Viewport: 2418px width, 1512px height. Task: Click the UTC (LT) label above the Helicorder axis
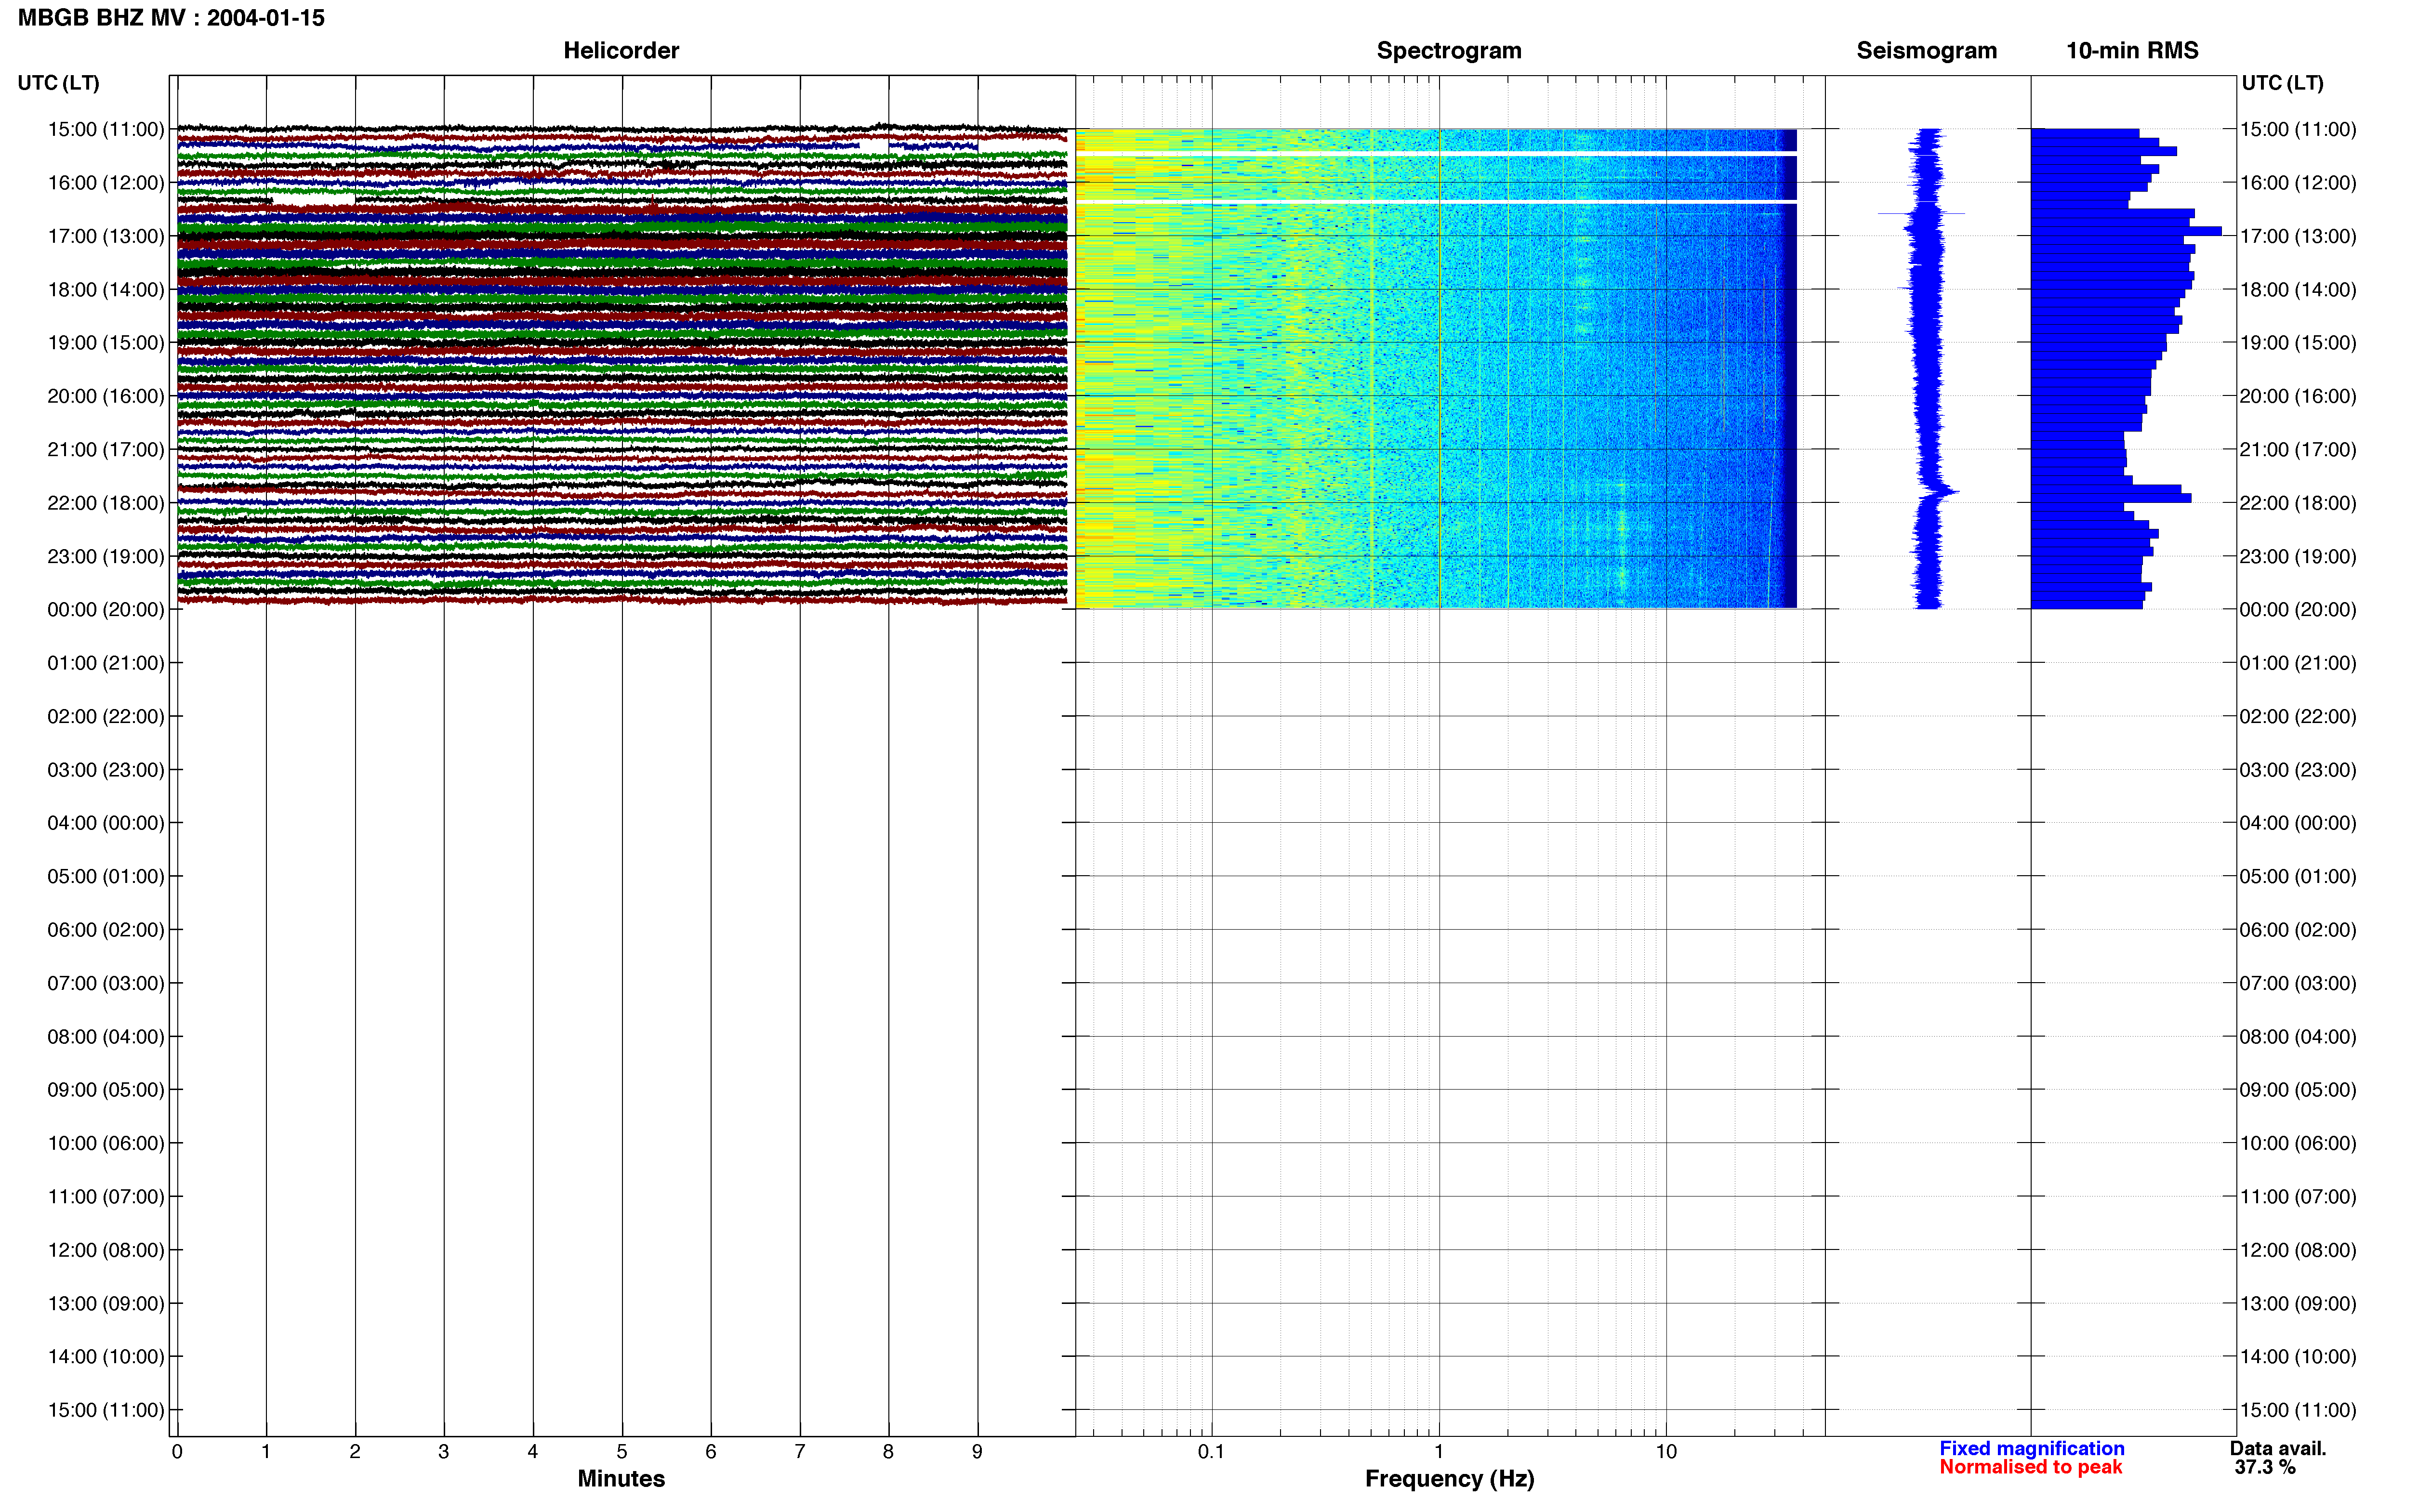pos(58,83)
